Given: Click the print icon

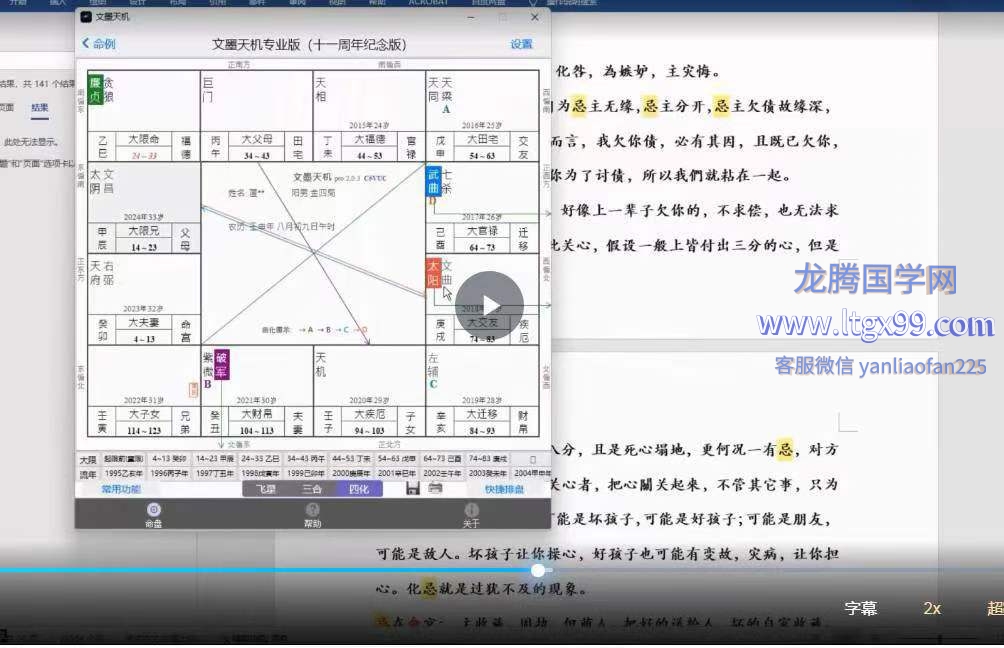Looking at the screenshot, I should click(x=435, y=489).
